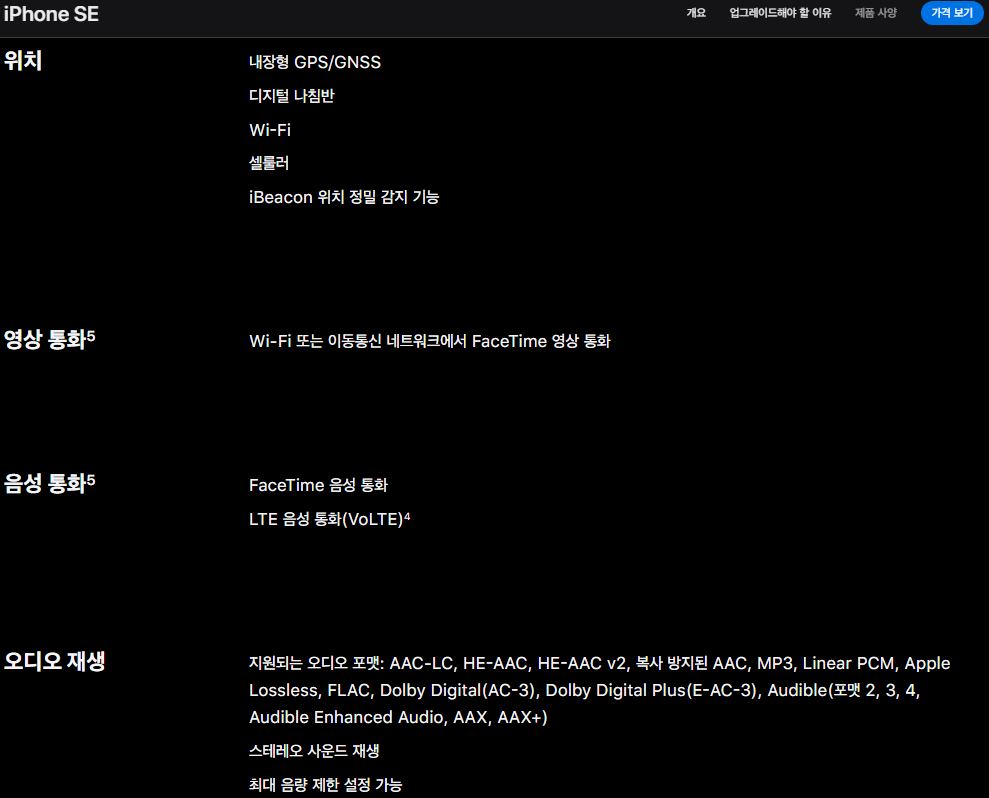Click the blue 가격 보기 button

952,13
